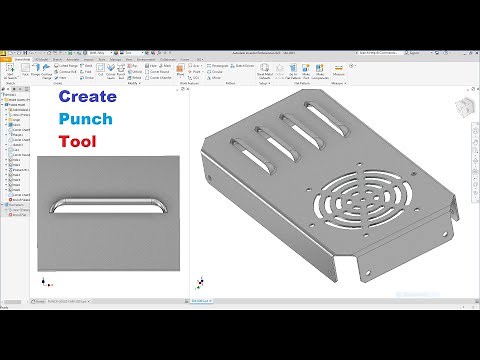Expand the Setup panel dropdown

click(264, 83)
